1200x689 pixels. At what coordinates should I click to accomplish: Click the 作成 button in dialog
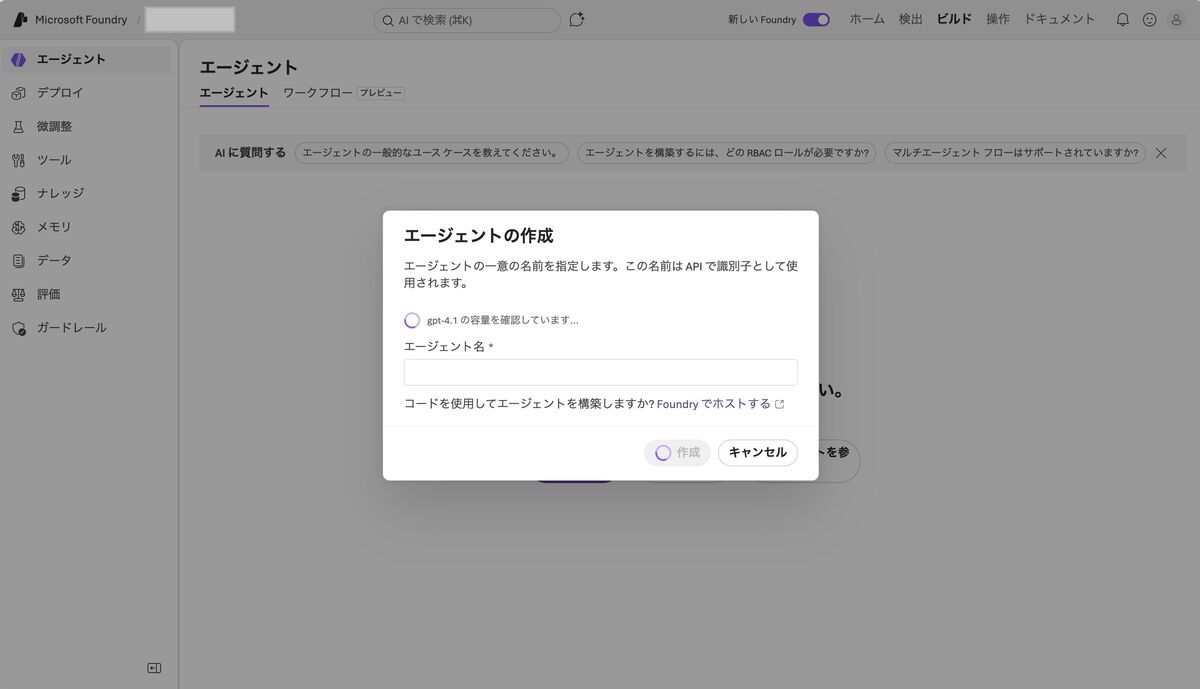coord(677,453)
